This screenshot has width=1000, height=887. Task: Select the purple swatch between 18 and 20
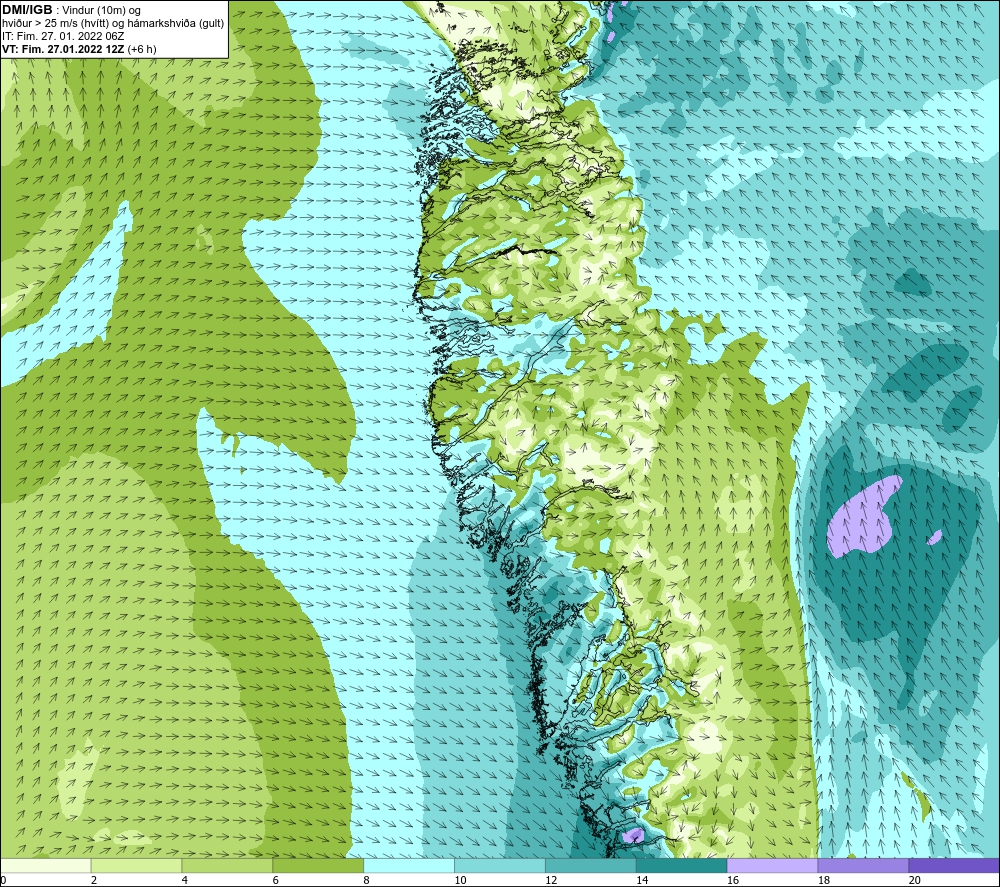pos(864,865)
